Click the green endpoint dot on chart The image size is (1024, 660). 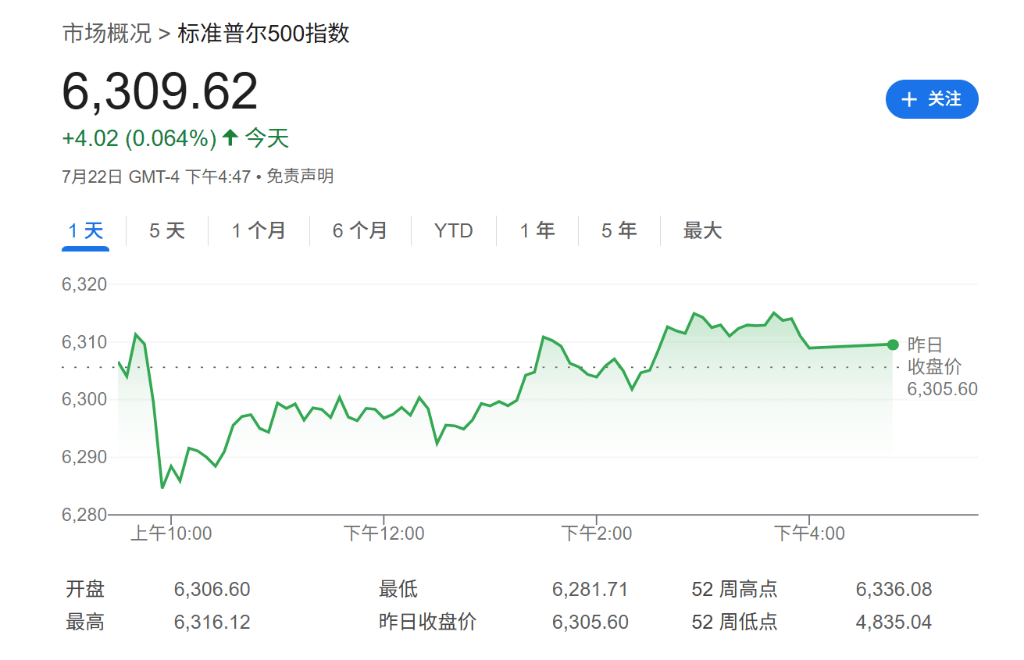pos(893,345)
